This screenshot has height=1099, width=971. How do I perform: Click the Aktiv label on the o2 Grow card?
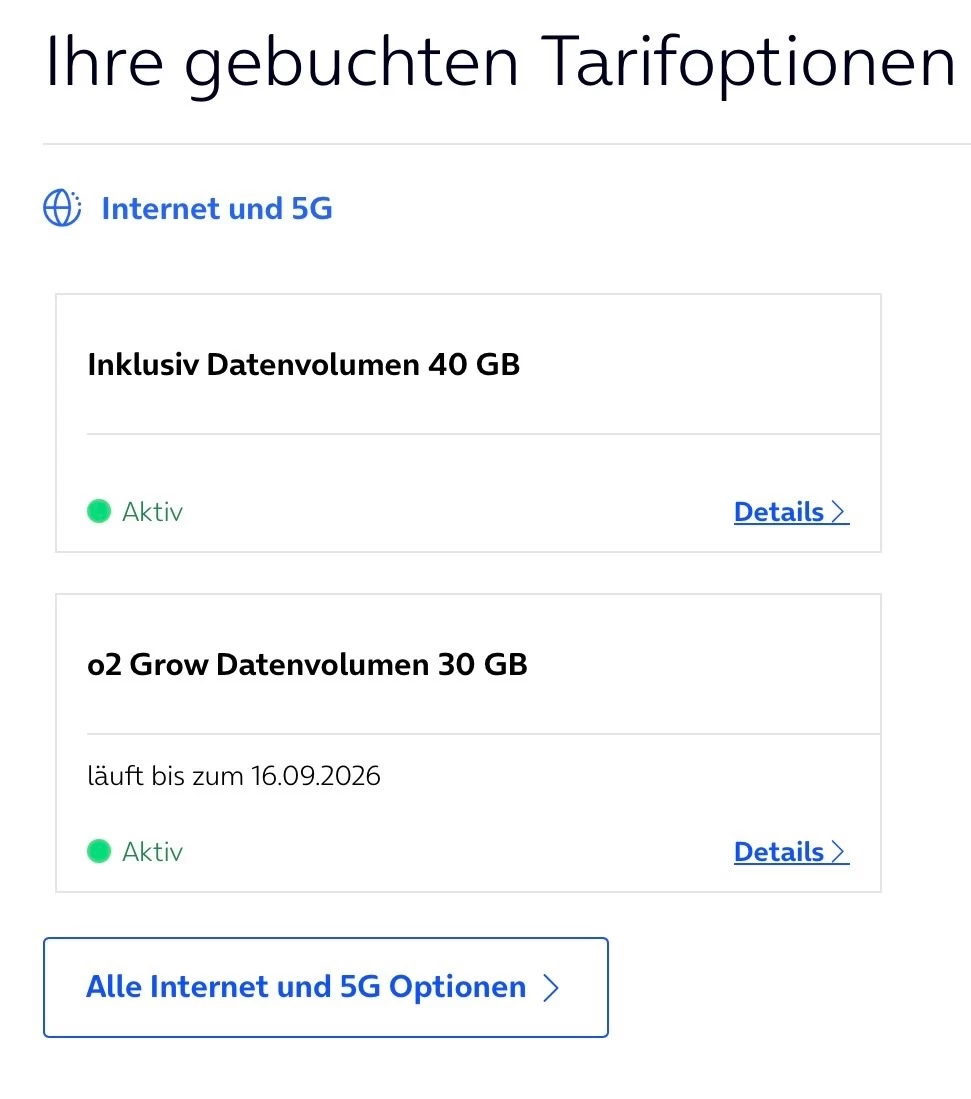pyautogui.click(x=152, y=852)
